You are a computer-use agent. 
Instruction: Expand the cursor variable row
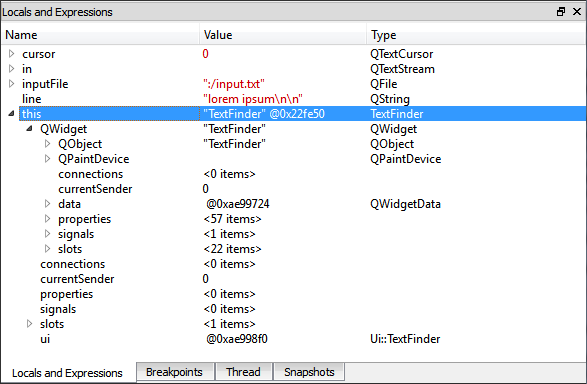pyautogui.click(x=12, y=54)
